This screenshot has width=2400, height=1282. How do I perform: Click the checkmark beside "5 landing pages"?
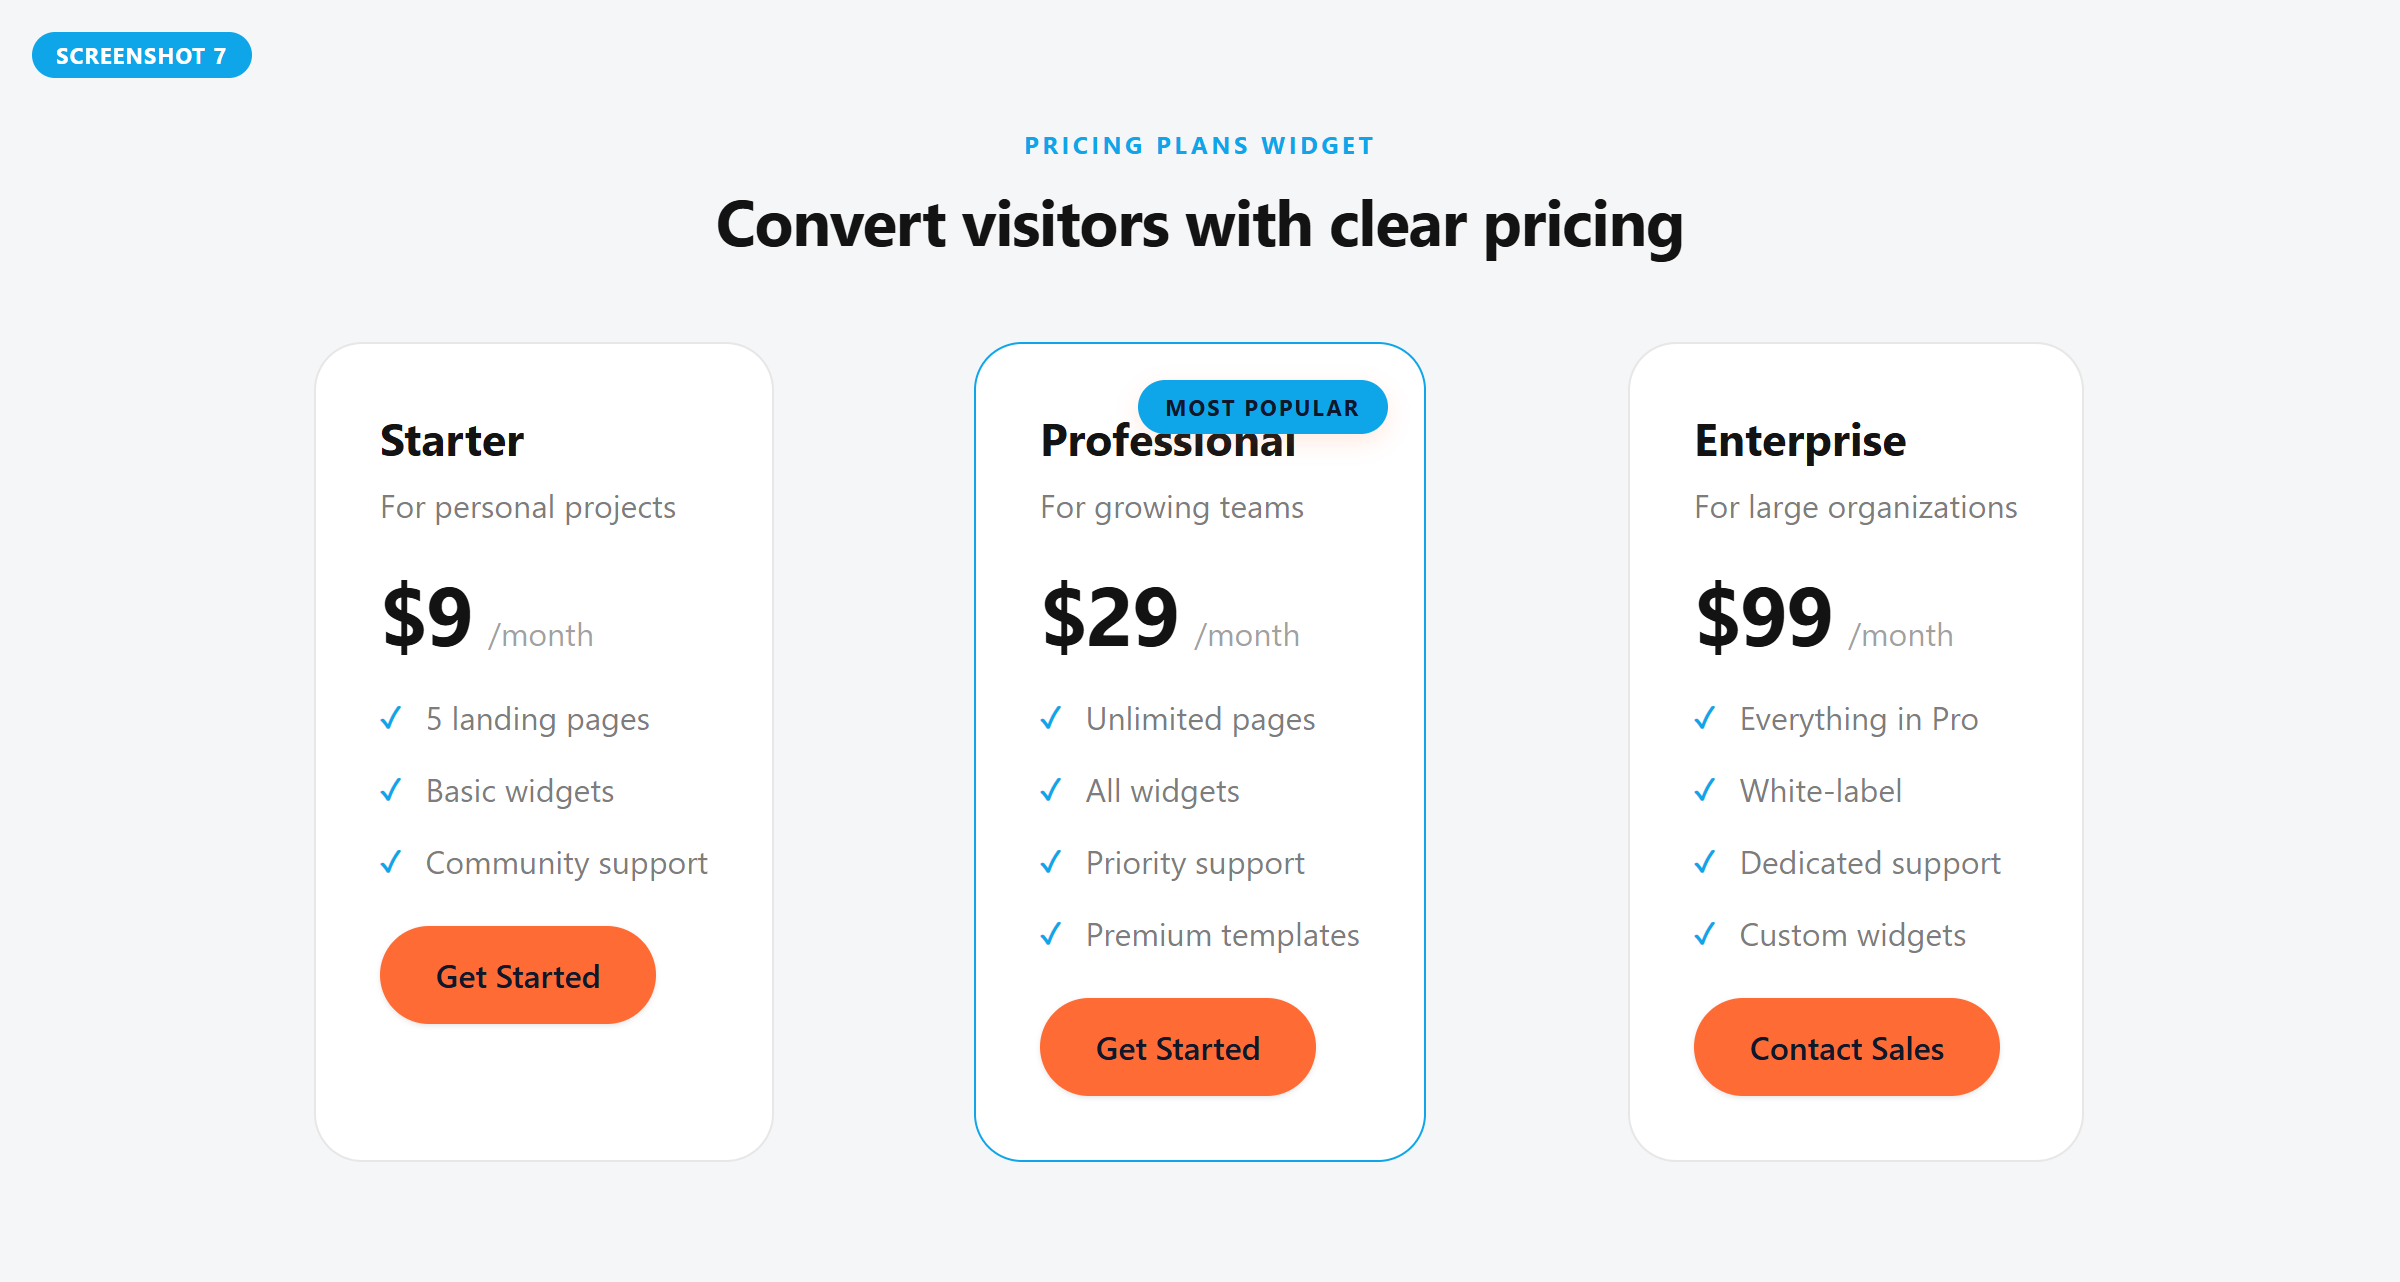point(391,718)
